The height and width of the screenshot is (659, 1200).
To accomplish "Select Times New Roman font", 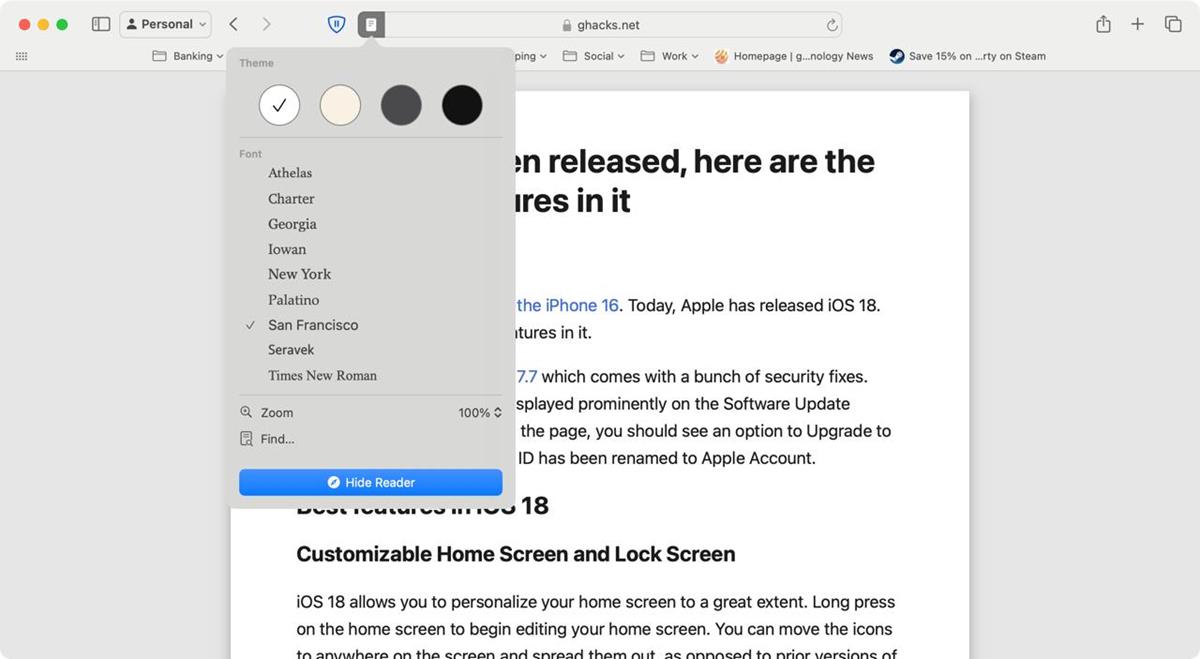I will (x=322, y=376).
